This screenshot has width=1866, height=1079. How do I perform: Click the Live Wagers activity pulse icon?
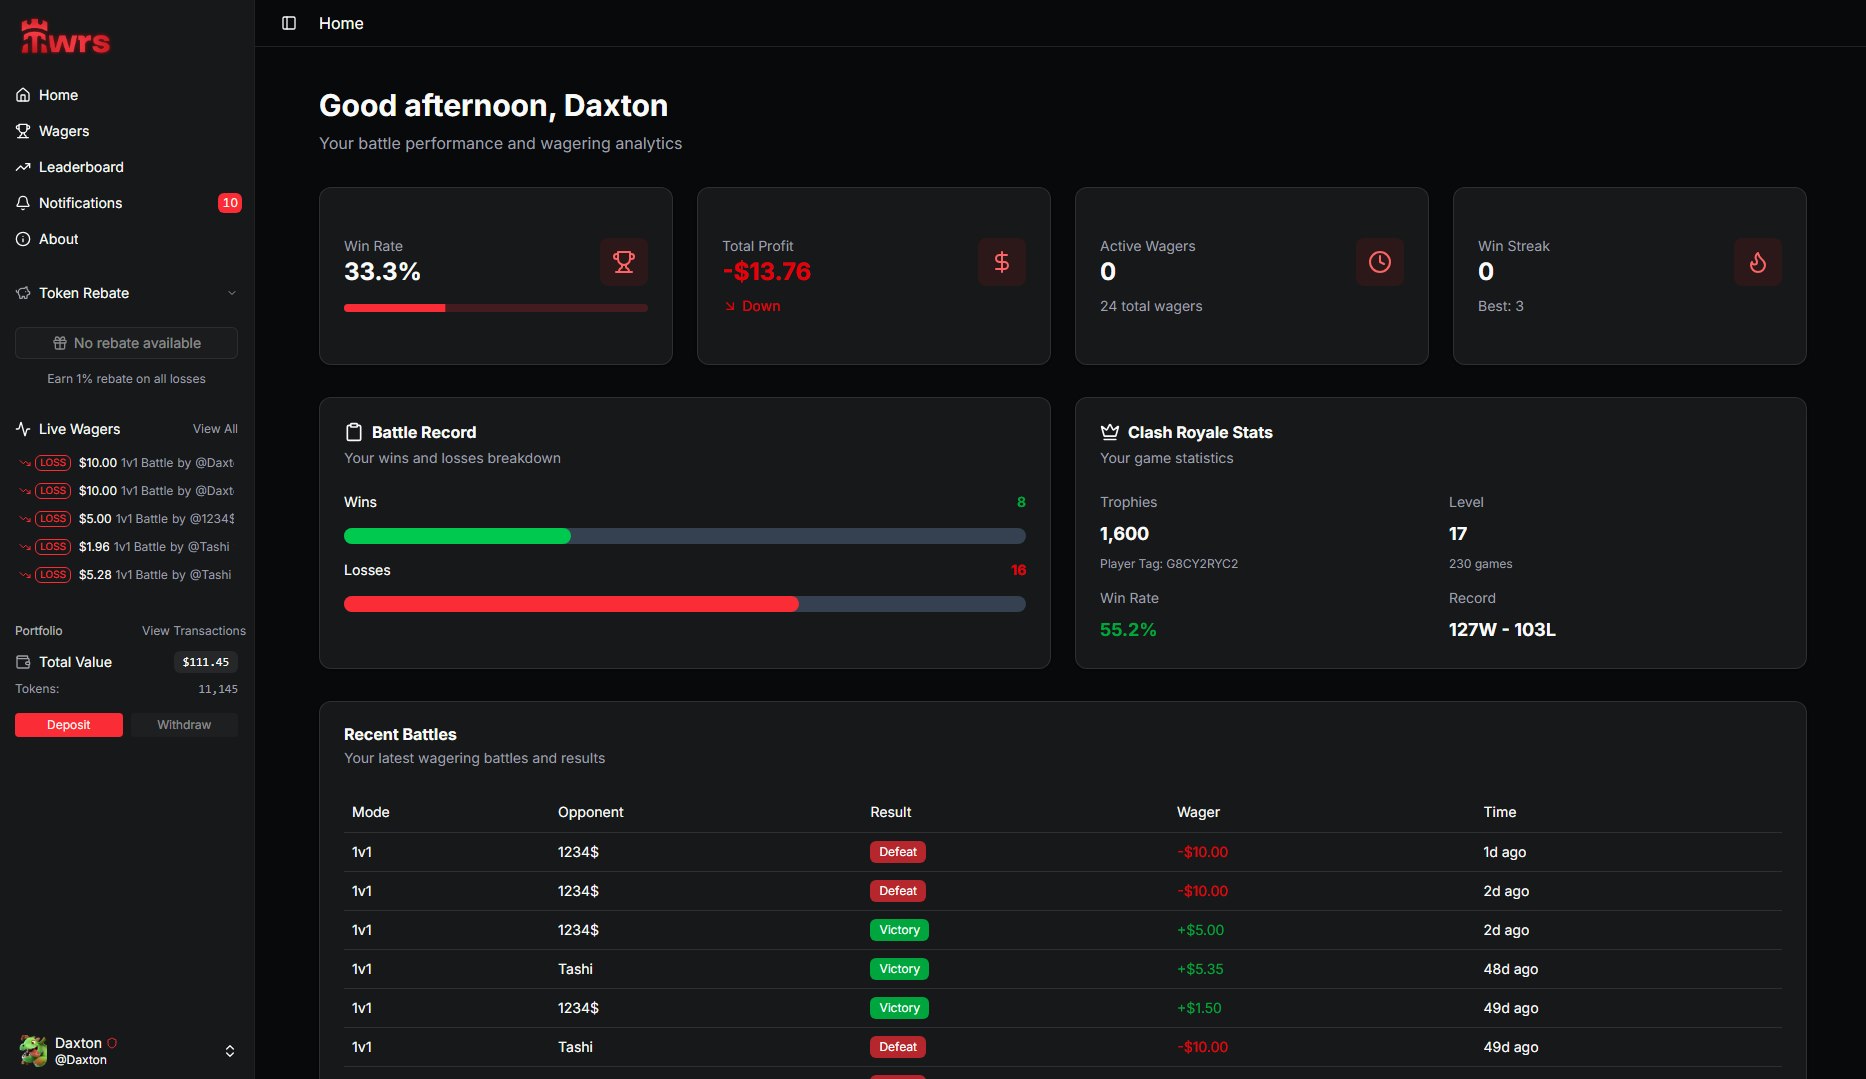(x=23, y=429)
